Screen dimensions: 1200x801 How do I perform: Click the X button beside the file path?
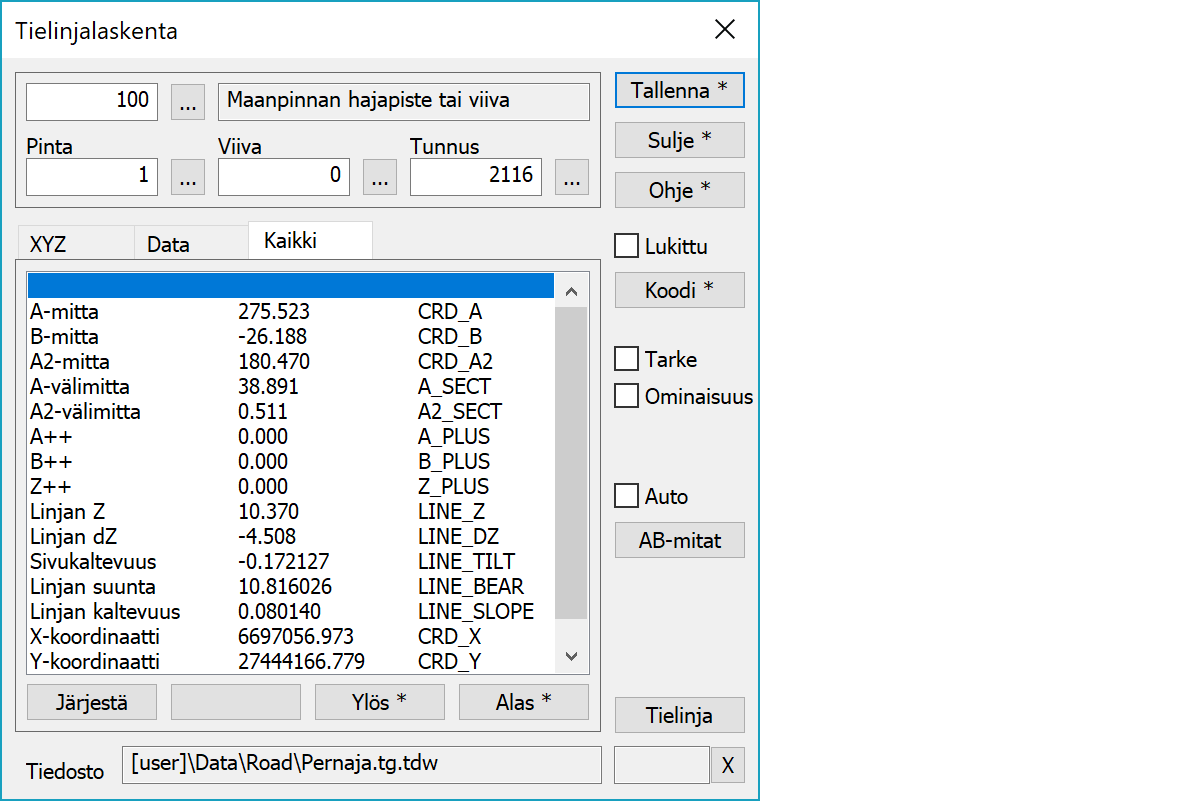(x=728, y=765)
